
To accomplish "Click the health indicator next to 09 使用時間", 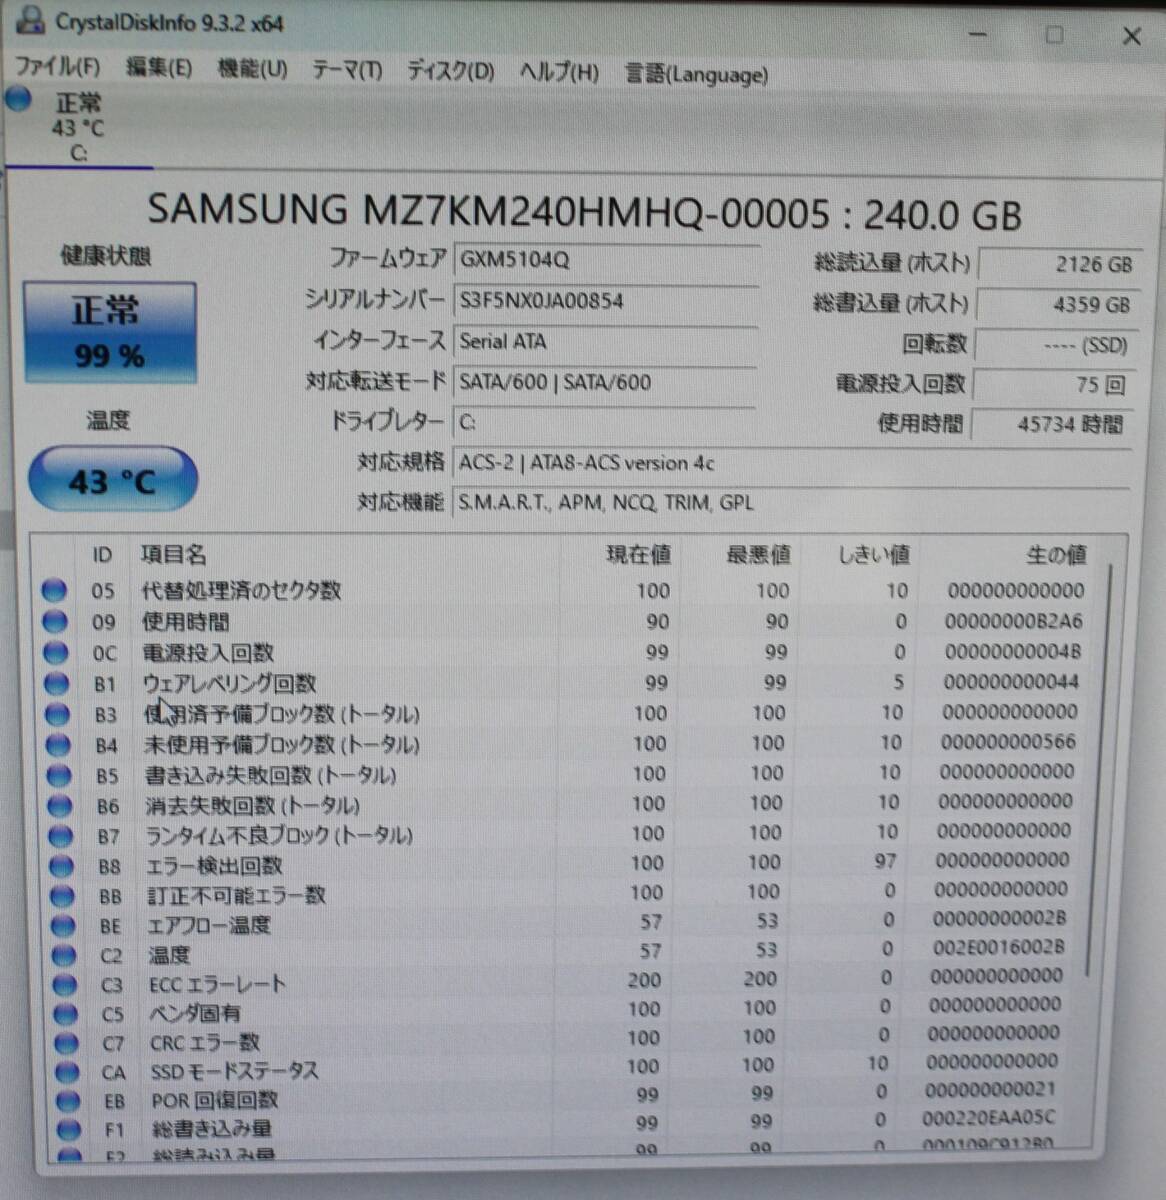I will 55,621.
